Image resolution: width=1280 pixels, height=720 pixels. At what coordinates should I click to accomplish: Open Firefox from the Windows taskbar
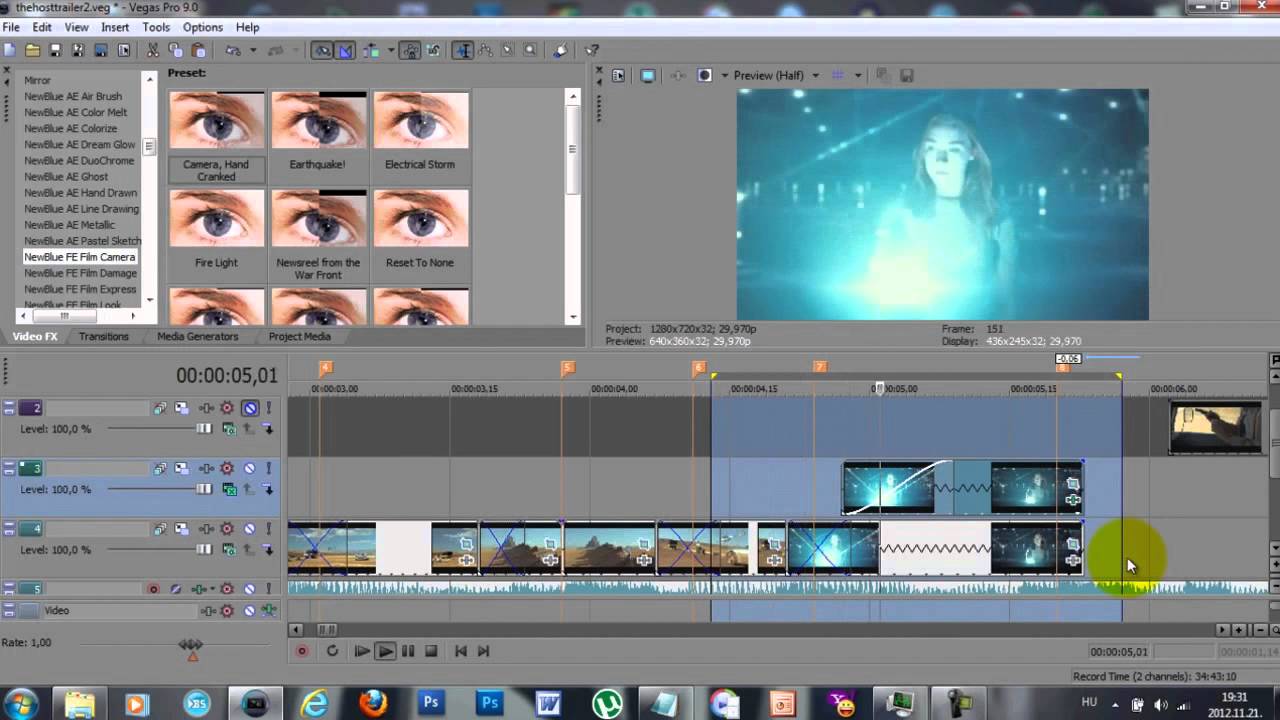click(x=373, y=704)
